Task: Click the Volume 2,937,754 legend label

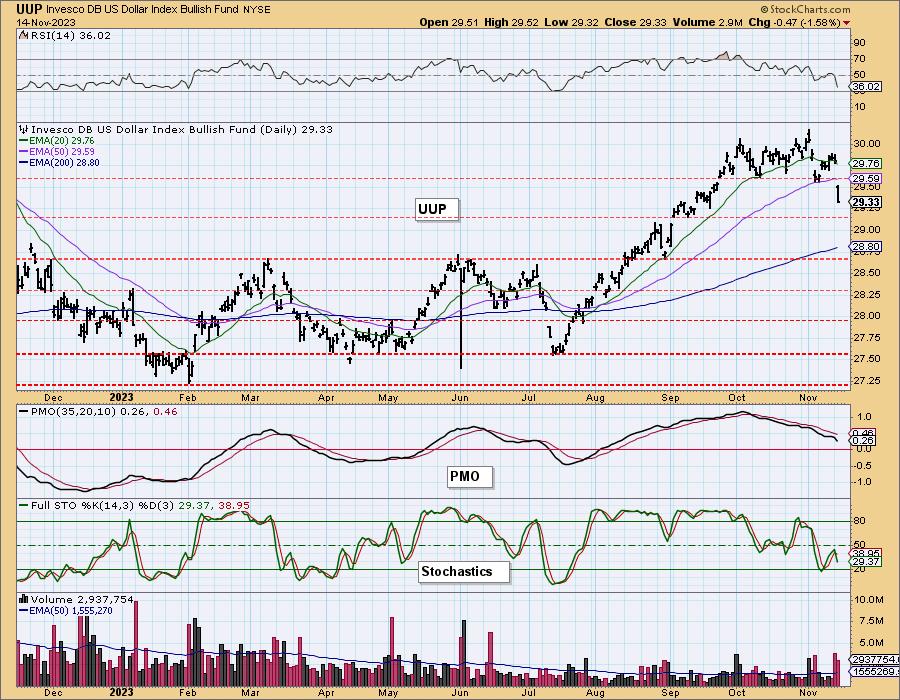Action: pyautogui.click(x=76, y=600)
